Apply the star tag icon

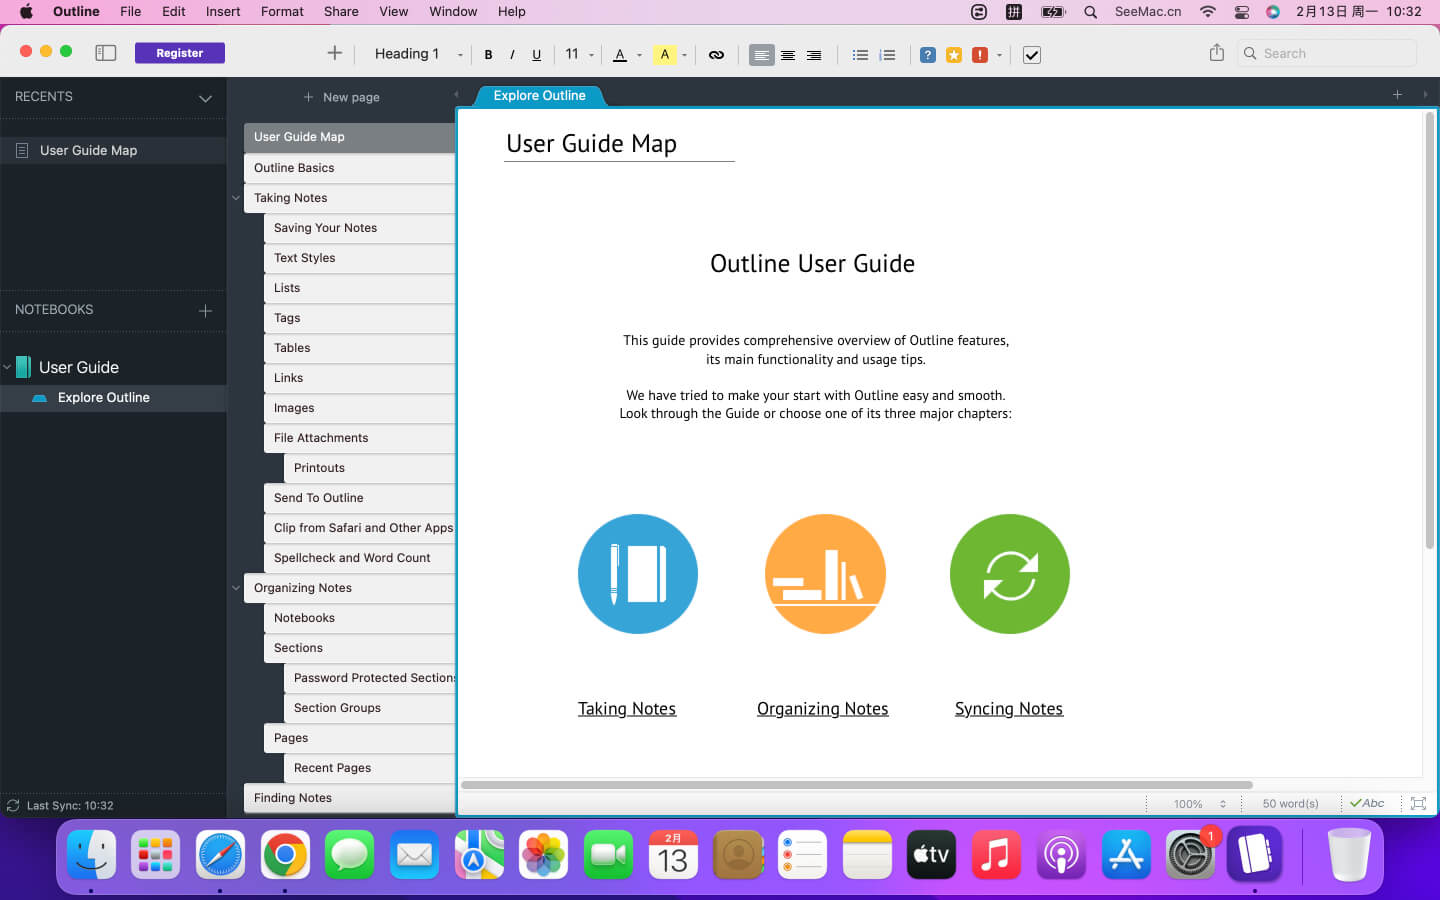point(954,55)
